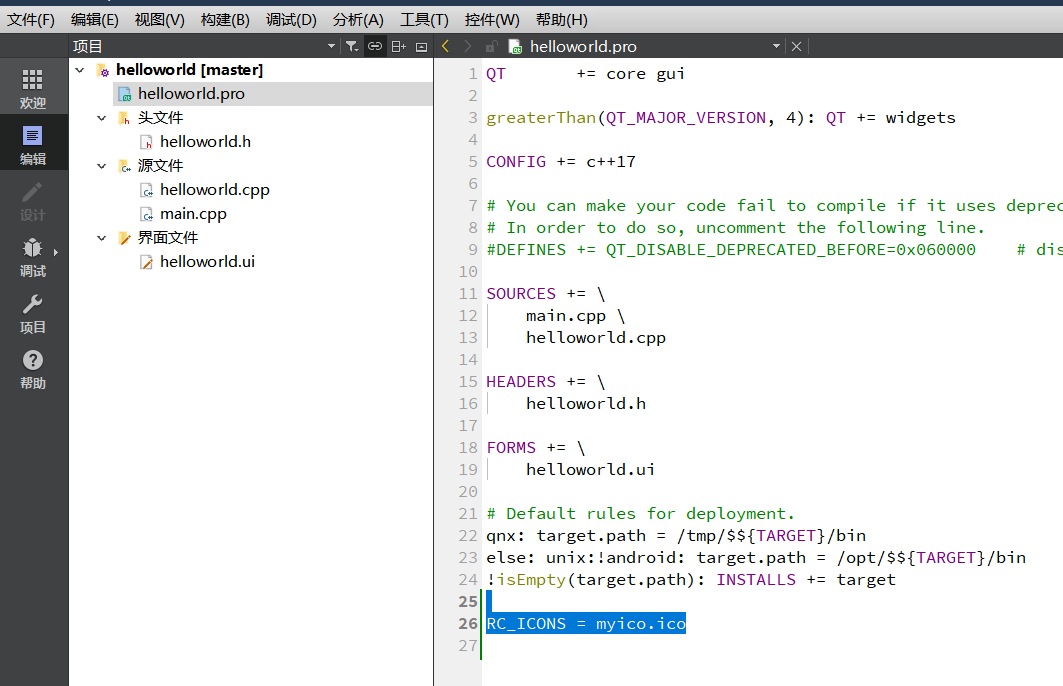Collapse the 头文件 headers folder
The height and width of the screenshot is (686, 1063).
[102, 118]
